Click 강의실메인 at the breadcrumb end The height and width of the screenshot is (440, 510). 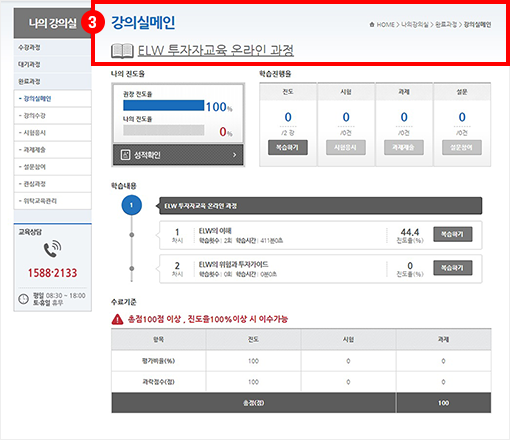(477, 24)
